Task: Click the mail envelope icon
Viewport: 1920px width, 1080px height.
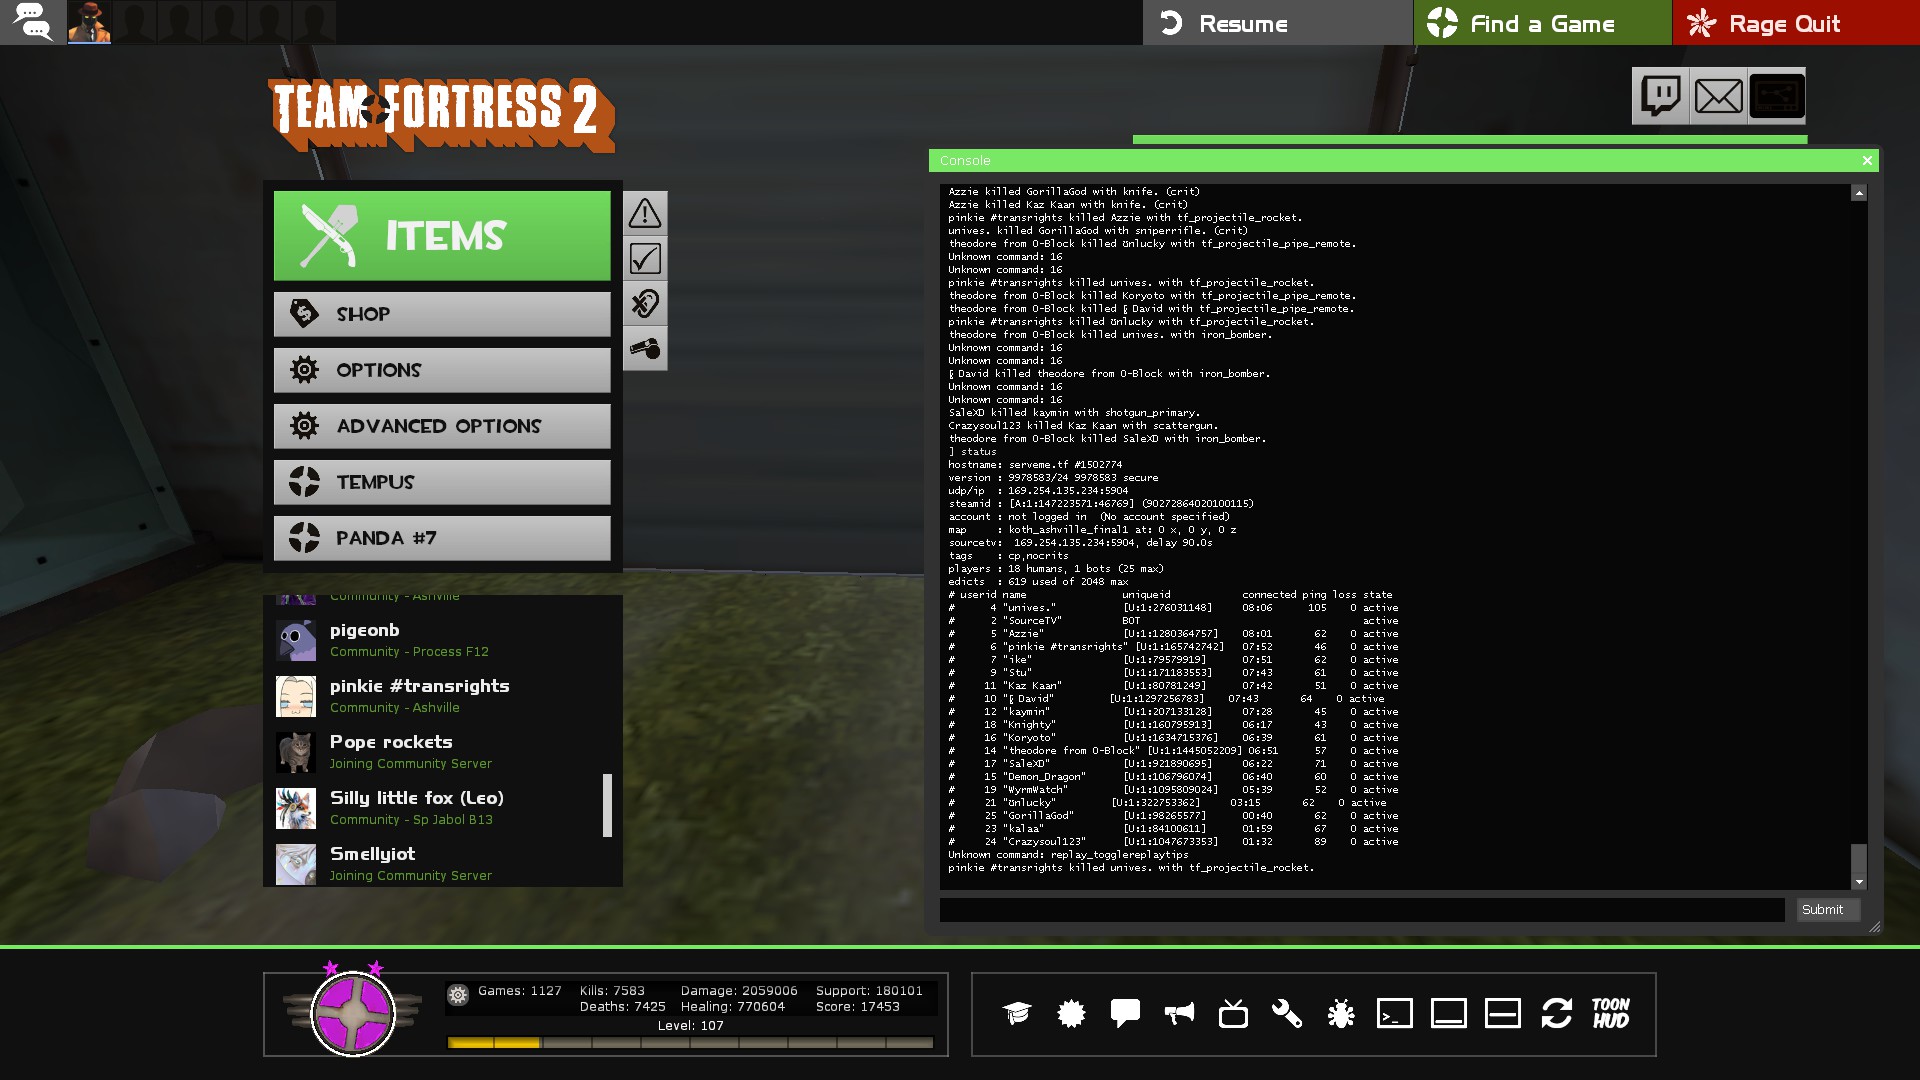Action: tap(1718, 97)
